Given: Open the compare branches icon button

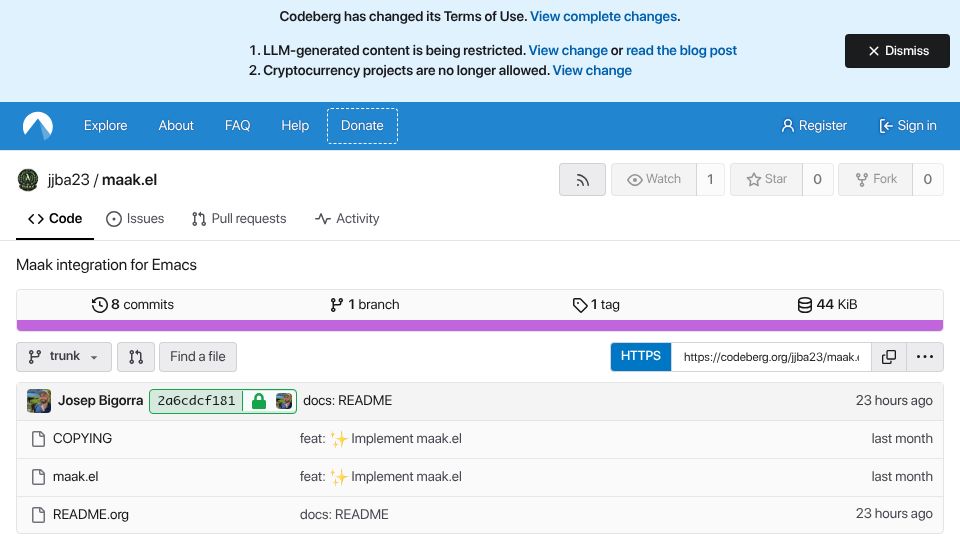Looking at the screenshot, I should point(136,357).
